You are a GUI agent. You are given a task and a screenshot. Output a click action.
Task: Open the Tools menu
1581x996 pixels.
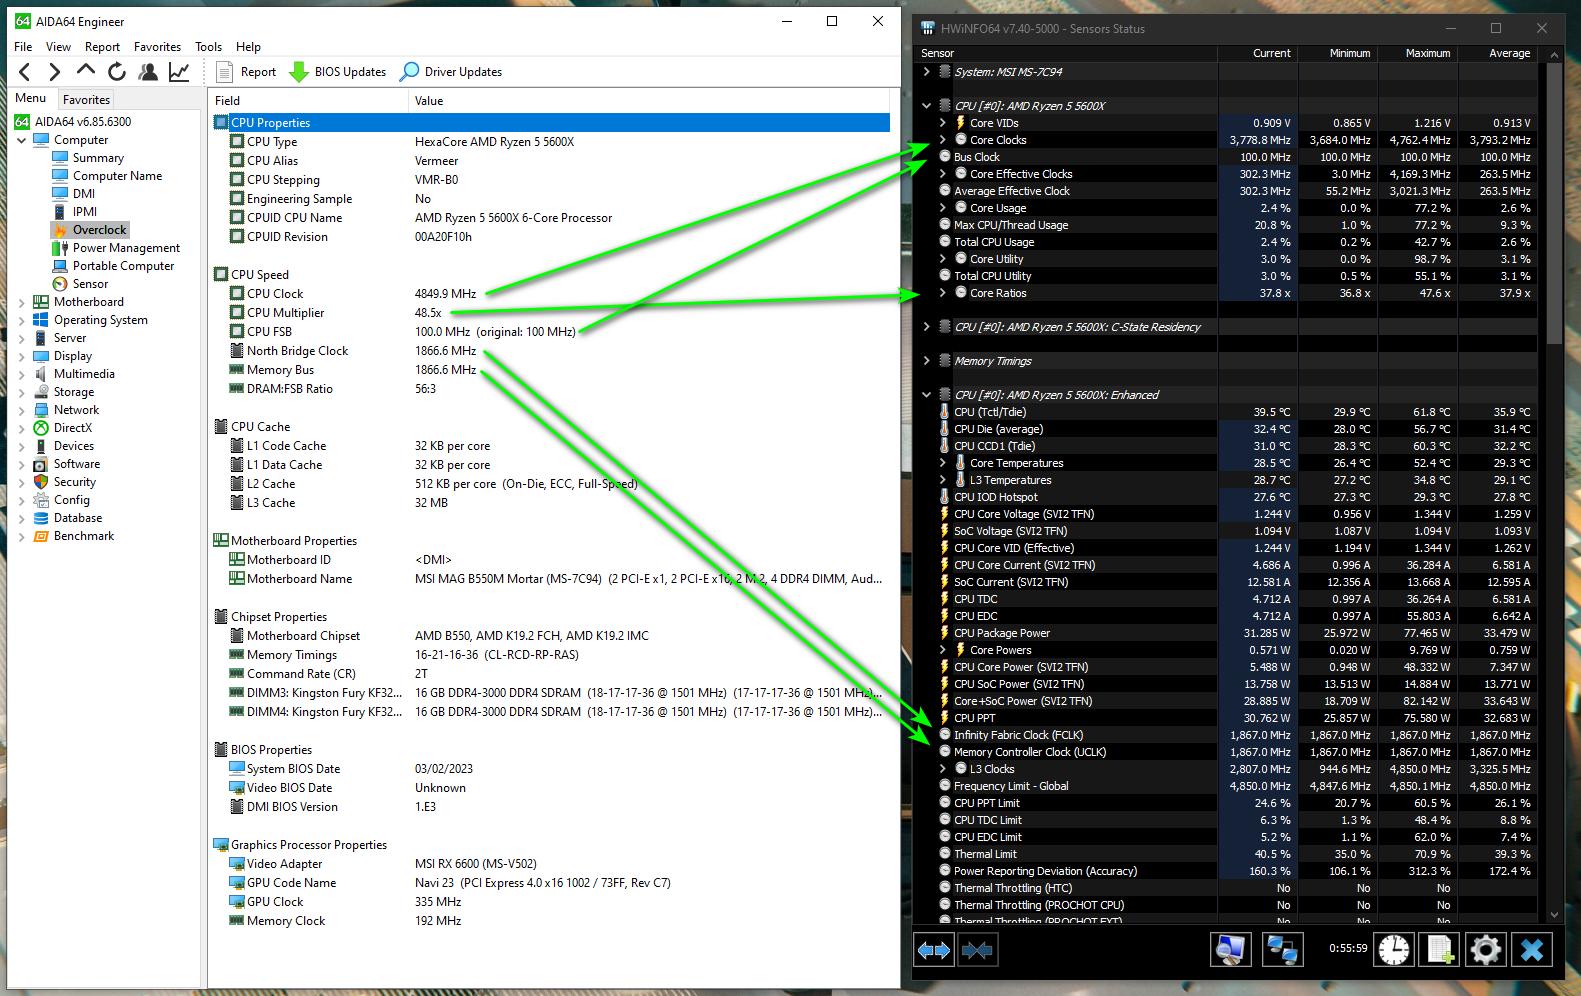pyautogui.click(x=208, y=47)
